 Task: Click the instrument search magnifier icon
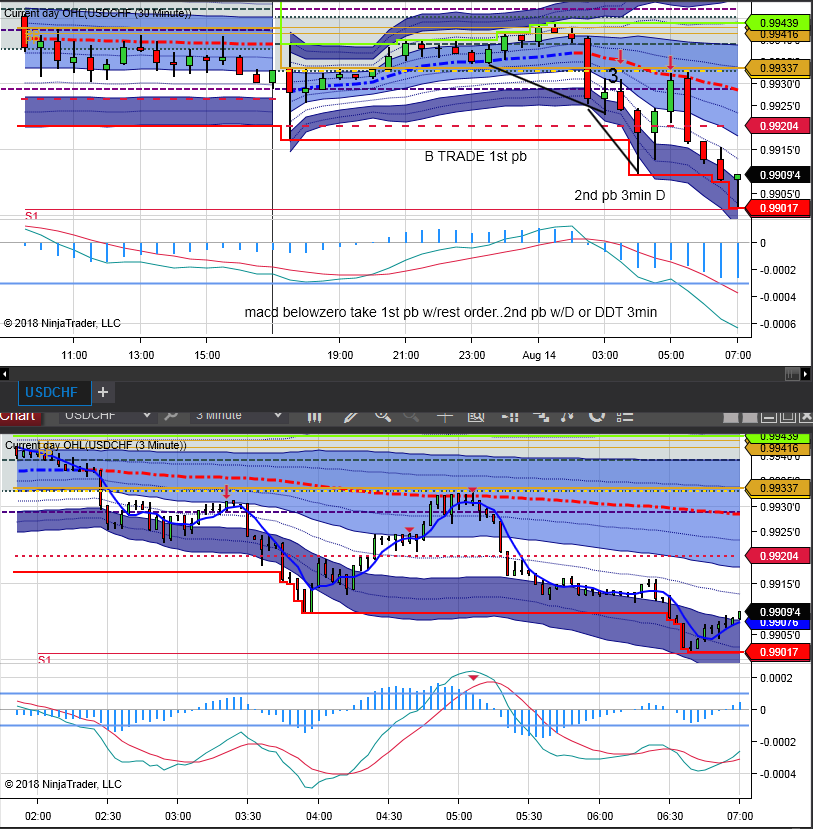171,416
